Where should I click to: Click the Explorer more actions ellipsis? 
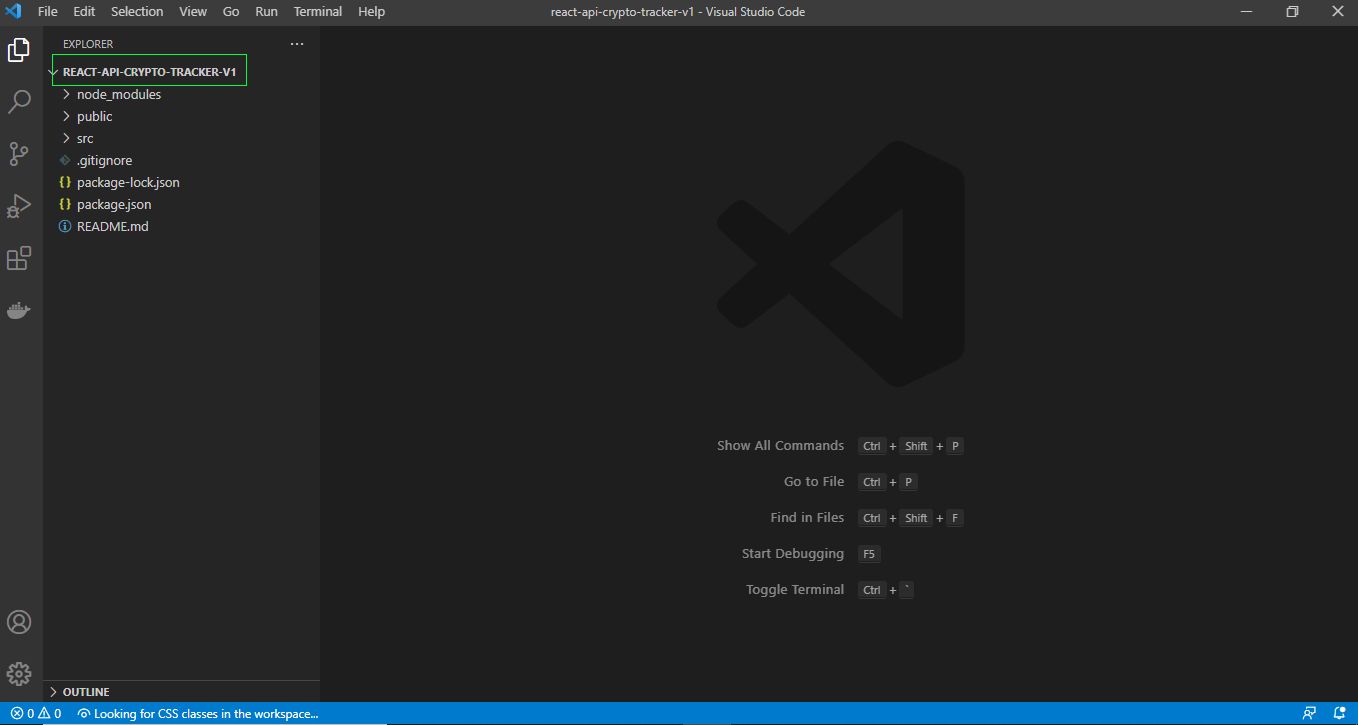pos(296,44)
